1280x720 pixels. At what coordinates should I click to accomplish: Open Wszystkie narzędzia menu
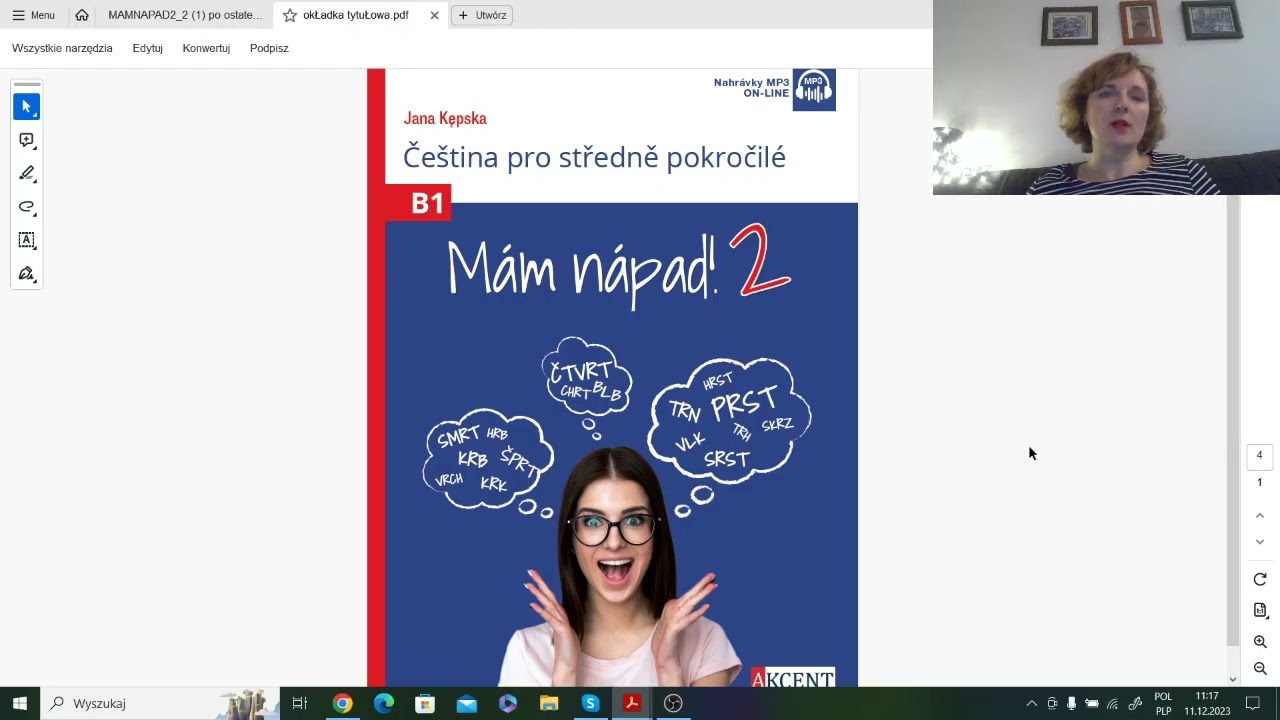62,48
